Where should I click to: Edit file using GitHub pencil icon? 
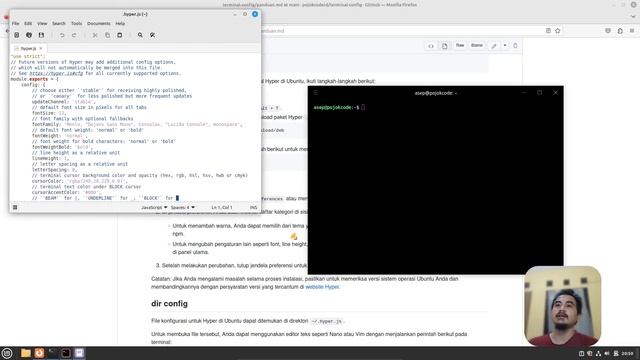(x=494, y=46)
